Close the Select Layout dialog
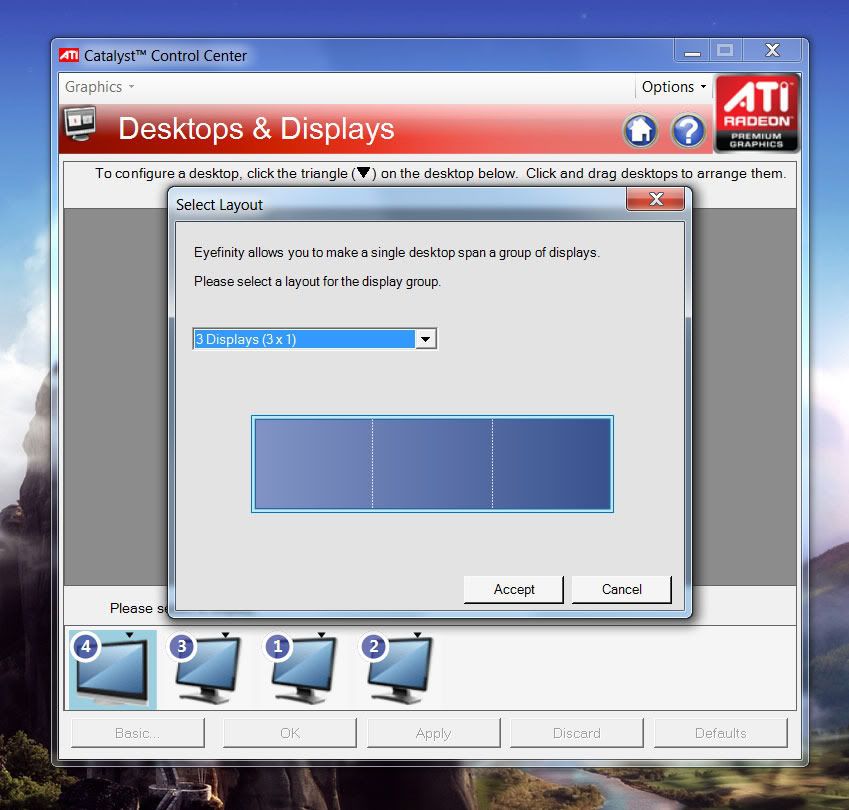The width and height of the screenshot is (849, 810). click(x=656, y=199)
